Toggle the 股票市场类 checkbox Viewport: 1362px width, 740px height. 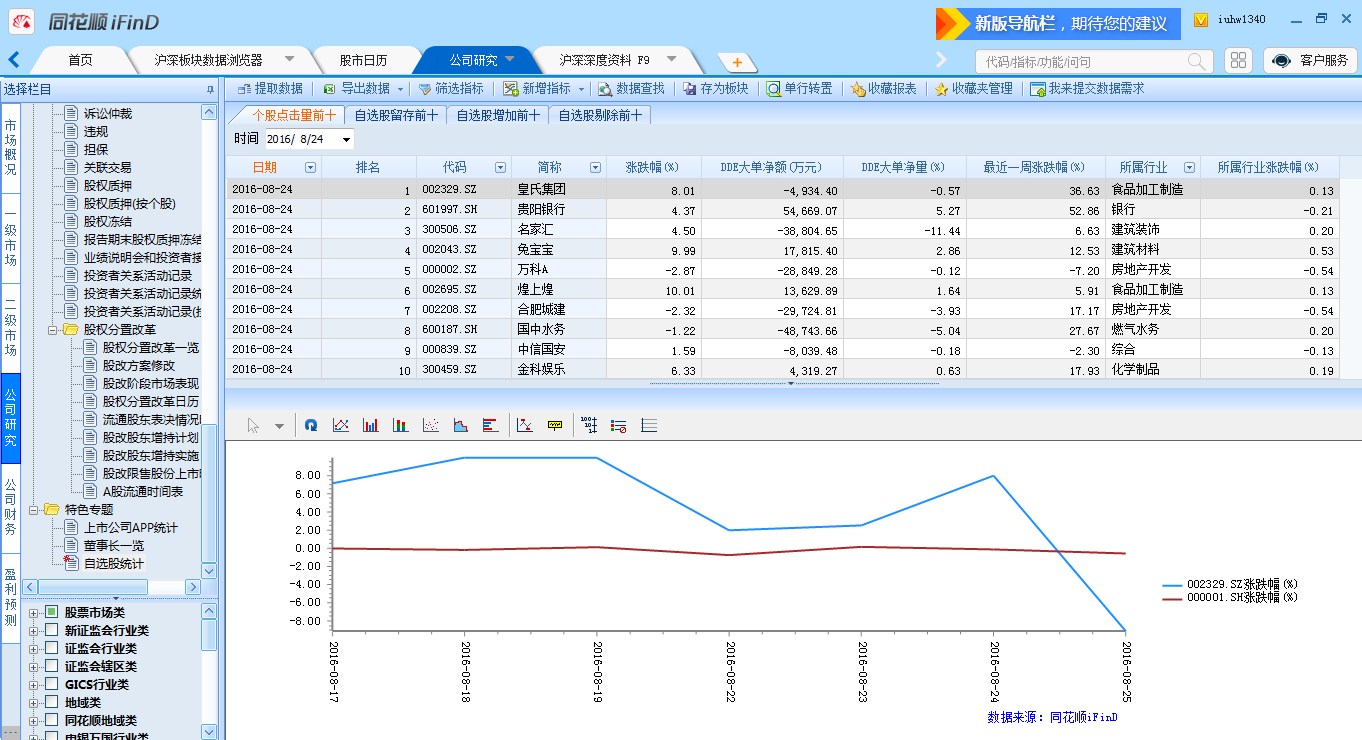(x=51, y=612)
